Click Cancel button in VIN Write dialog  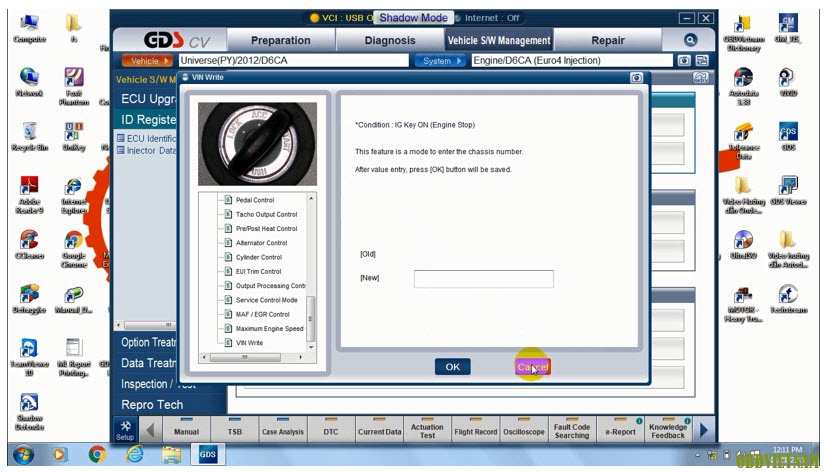click(533, 367)
